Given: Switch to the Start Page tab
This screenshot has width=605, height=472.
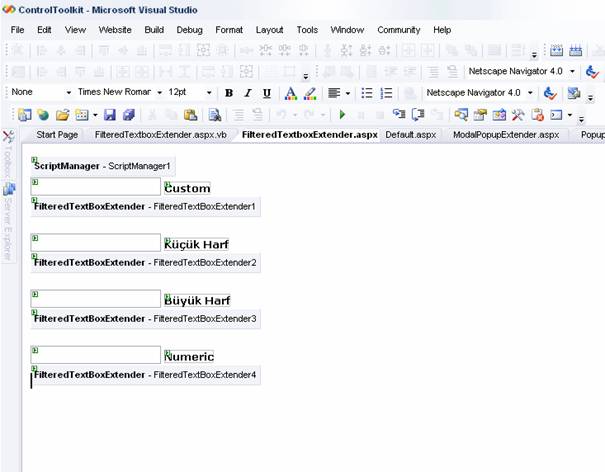Looking at the screenshot, I should click(57, 135).
